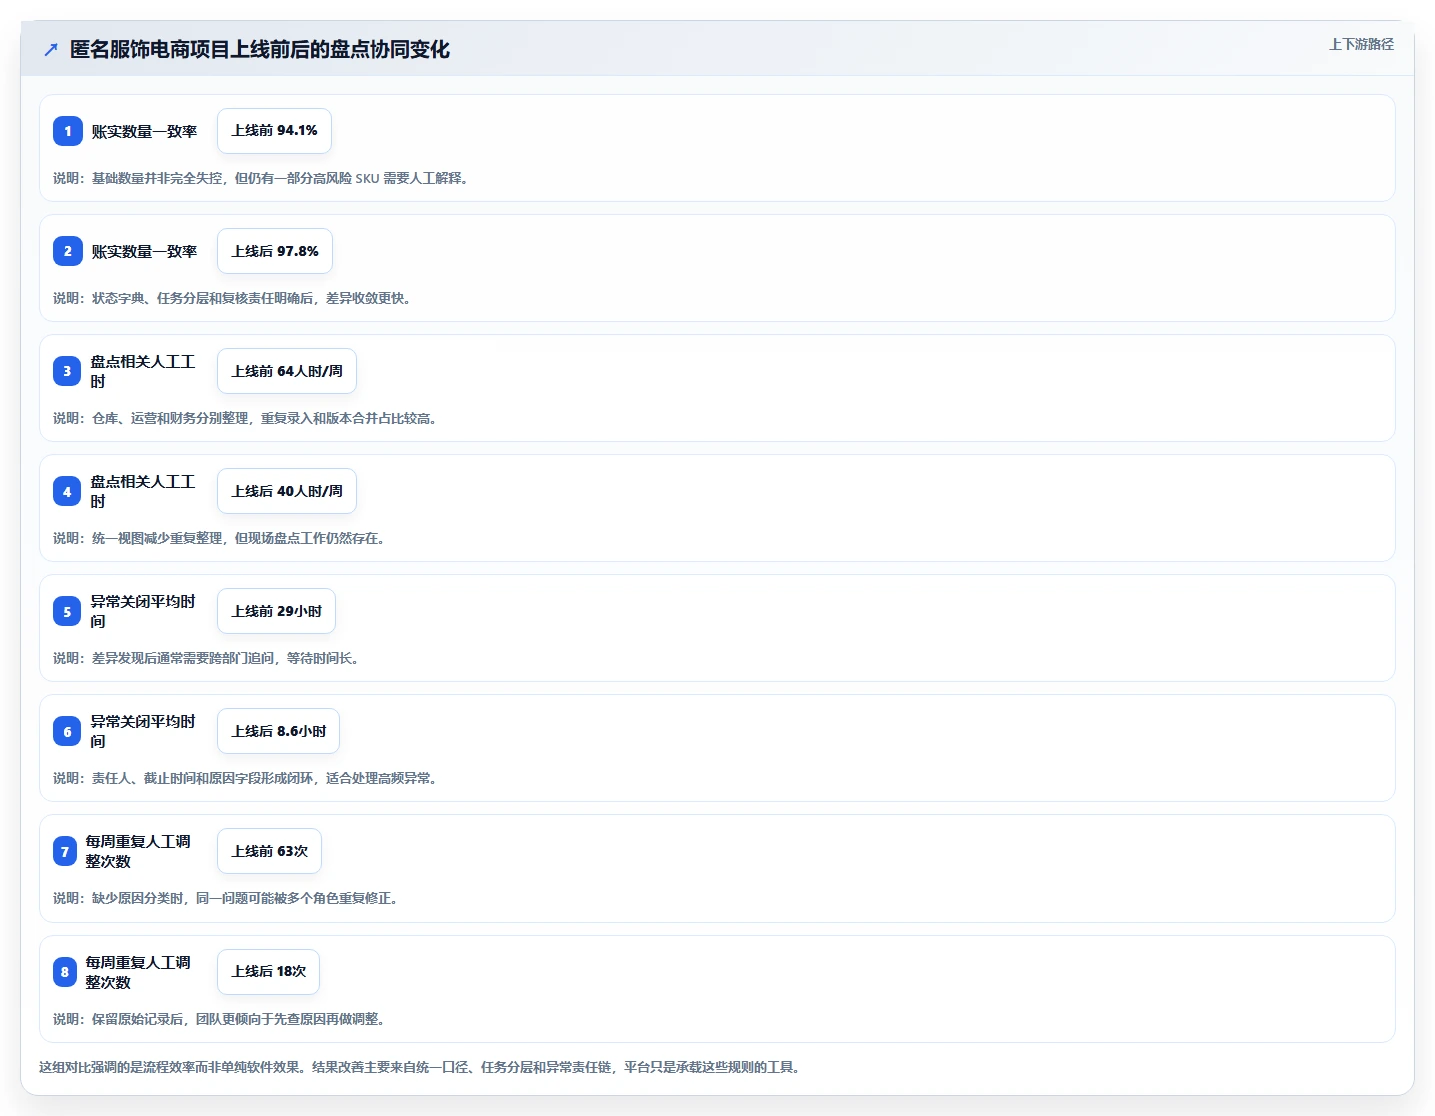Click the 异常关闭平均时间 label in row 5
The image size is (1435, 1116).
click(143, 611)
